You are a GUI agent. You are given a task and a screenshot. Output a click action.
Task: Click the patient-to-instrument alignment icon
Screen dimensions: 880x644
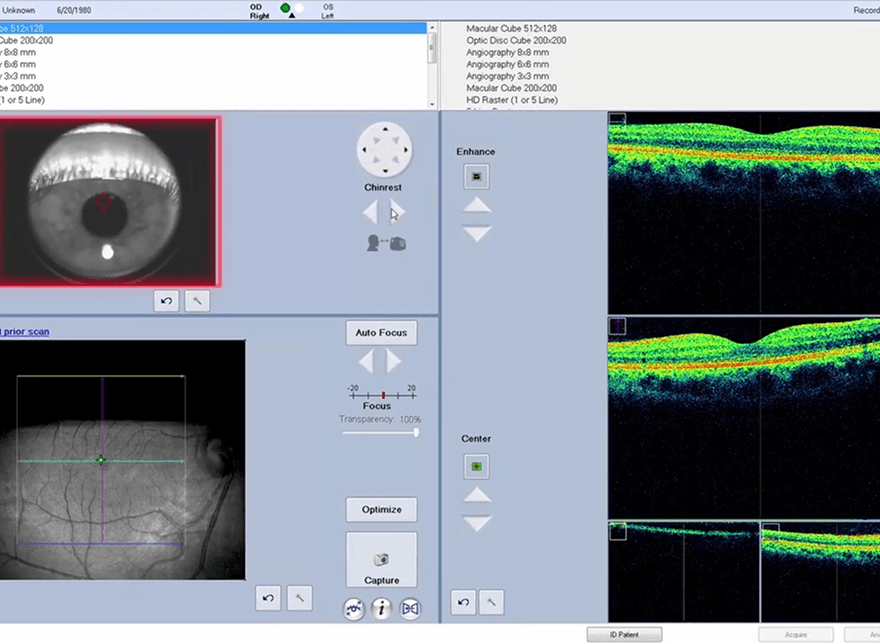click(x=386, y=243)
